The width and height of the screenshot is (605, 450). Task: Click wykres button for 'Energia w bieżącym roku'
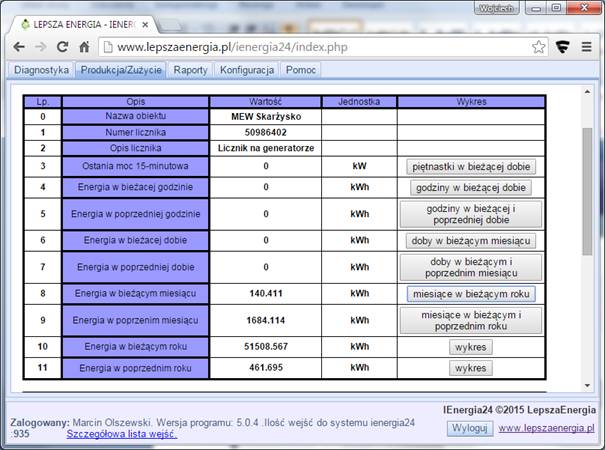470,347
